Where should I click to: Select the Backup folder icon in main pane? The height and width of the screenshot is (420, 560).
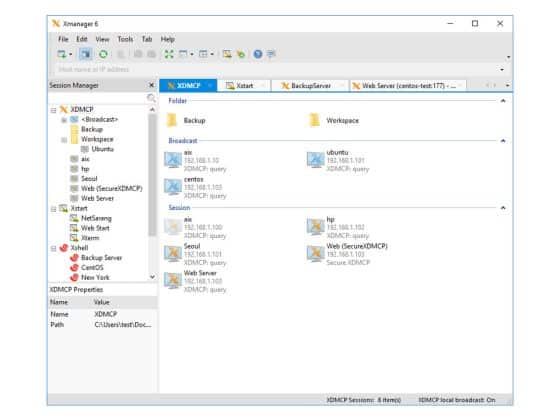pos(172,120)
